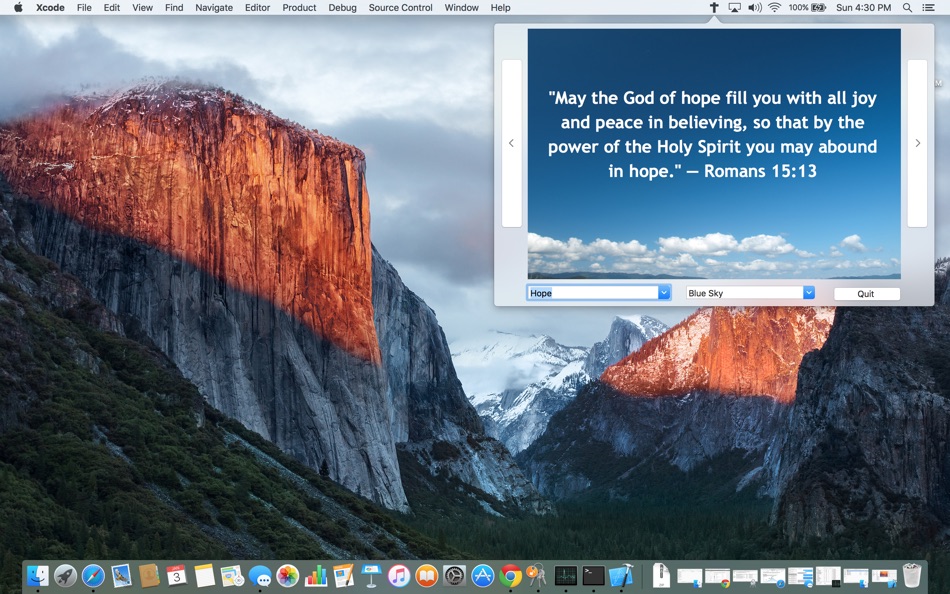Click inside the Hope text field

coord(593,293)
